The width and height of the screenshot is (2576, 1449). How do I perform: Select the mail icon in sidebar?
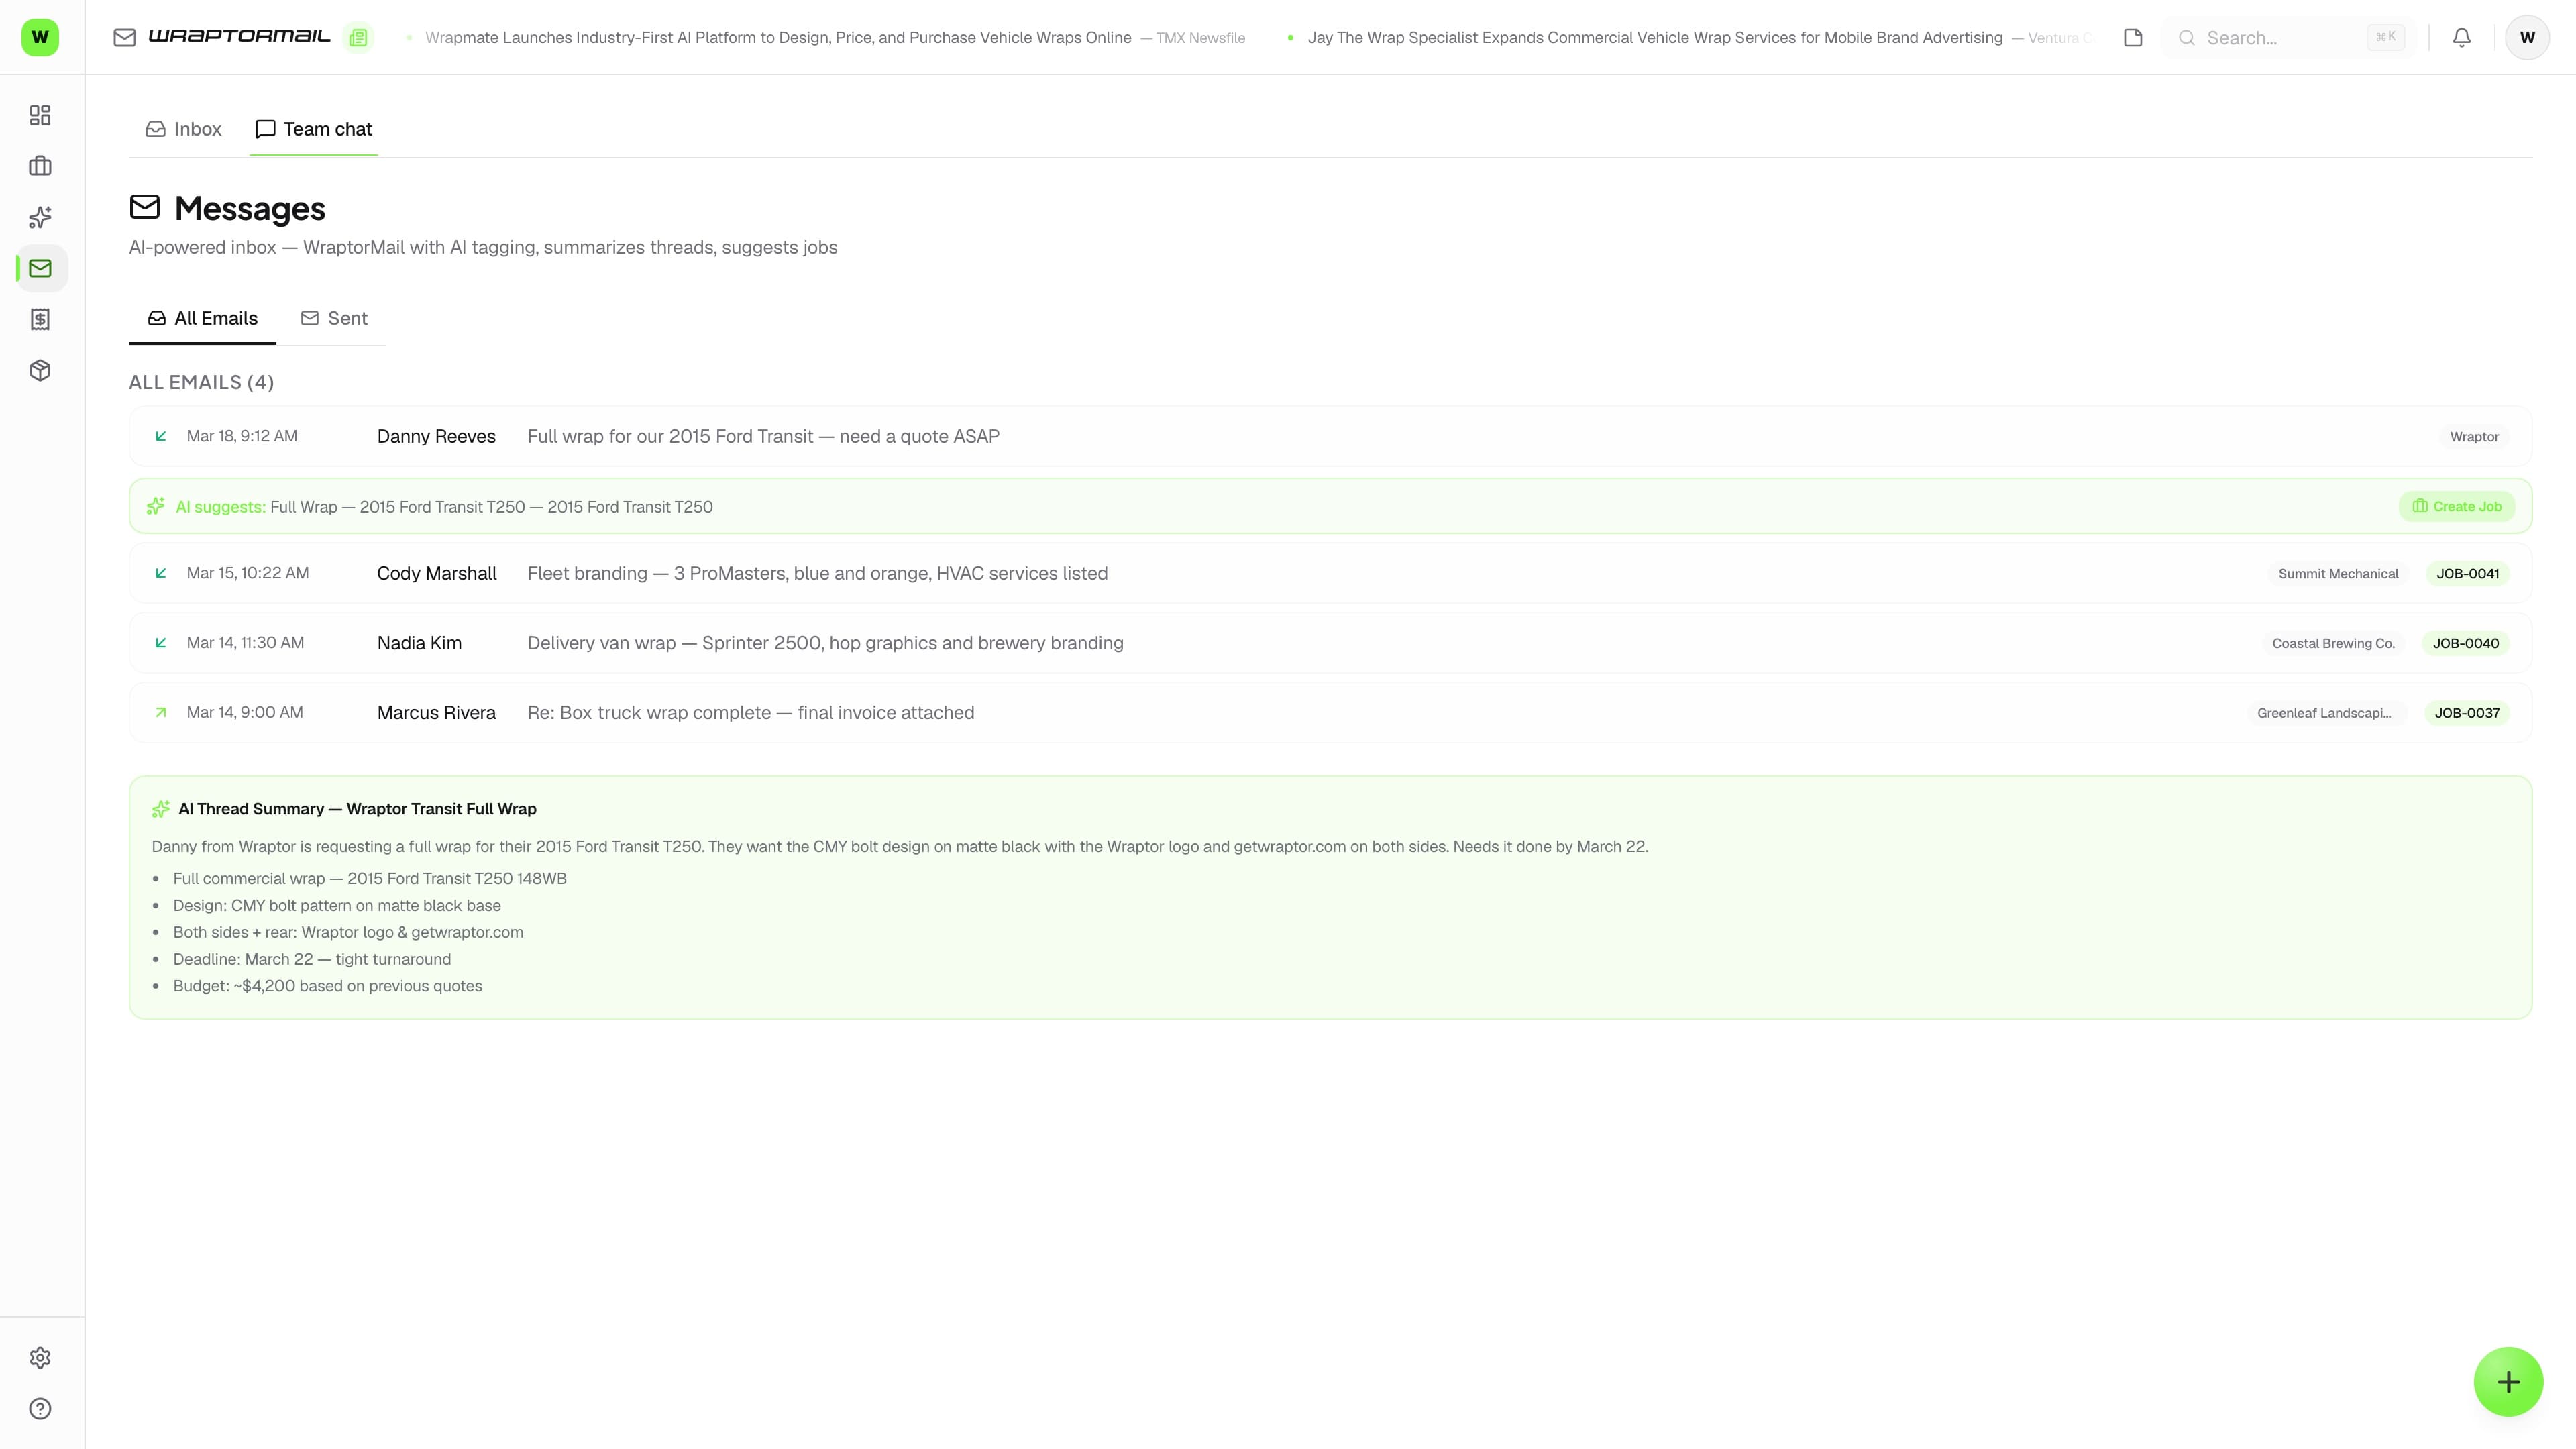click(40, 268)
